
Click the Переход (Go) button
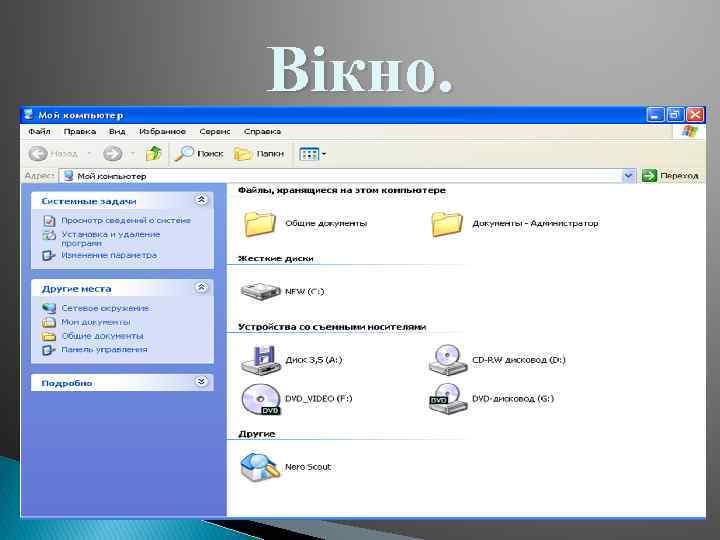(670, 175)
